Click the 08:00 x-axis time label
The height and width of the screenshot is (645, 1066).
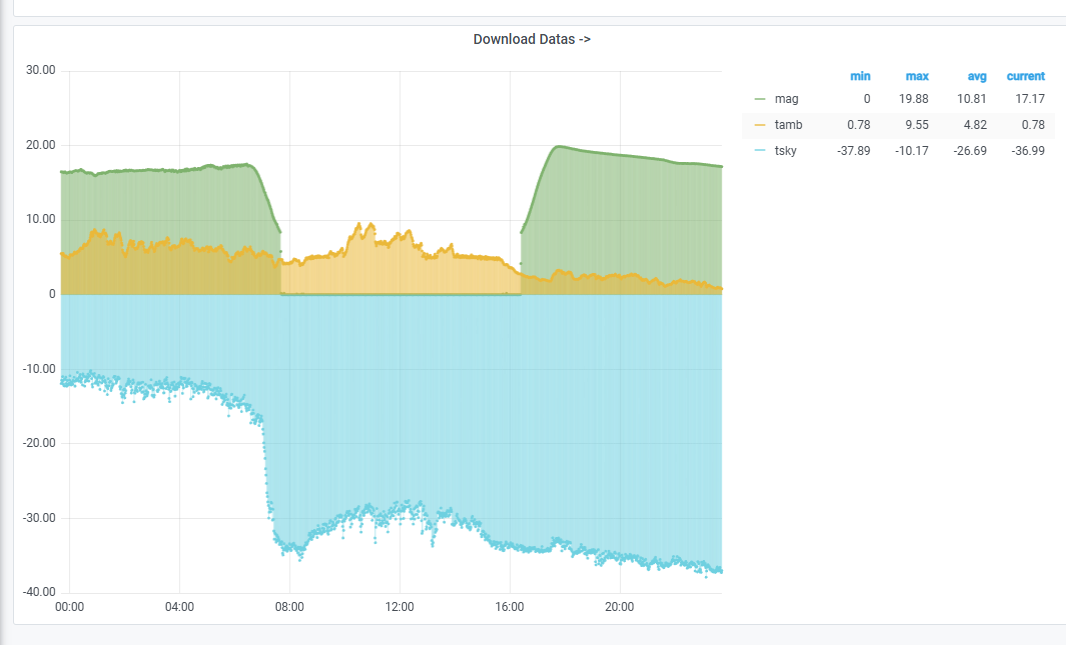289,607
